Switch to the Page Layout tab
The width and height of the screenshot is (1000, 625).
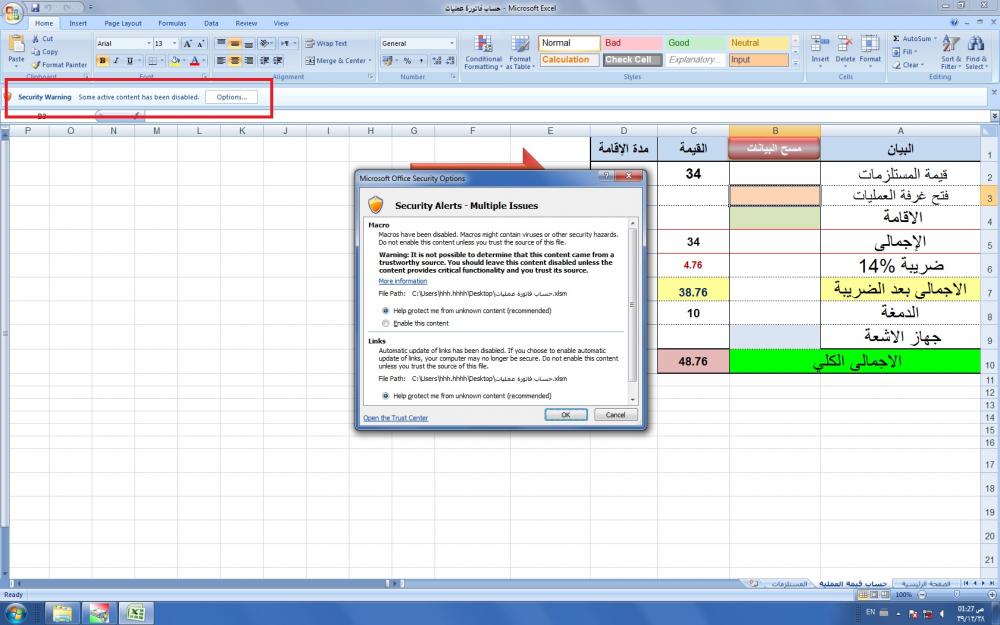(x=122, y=23)
